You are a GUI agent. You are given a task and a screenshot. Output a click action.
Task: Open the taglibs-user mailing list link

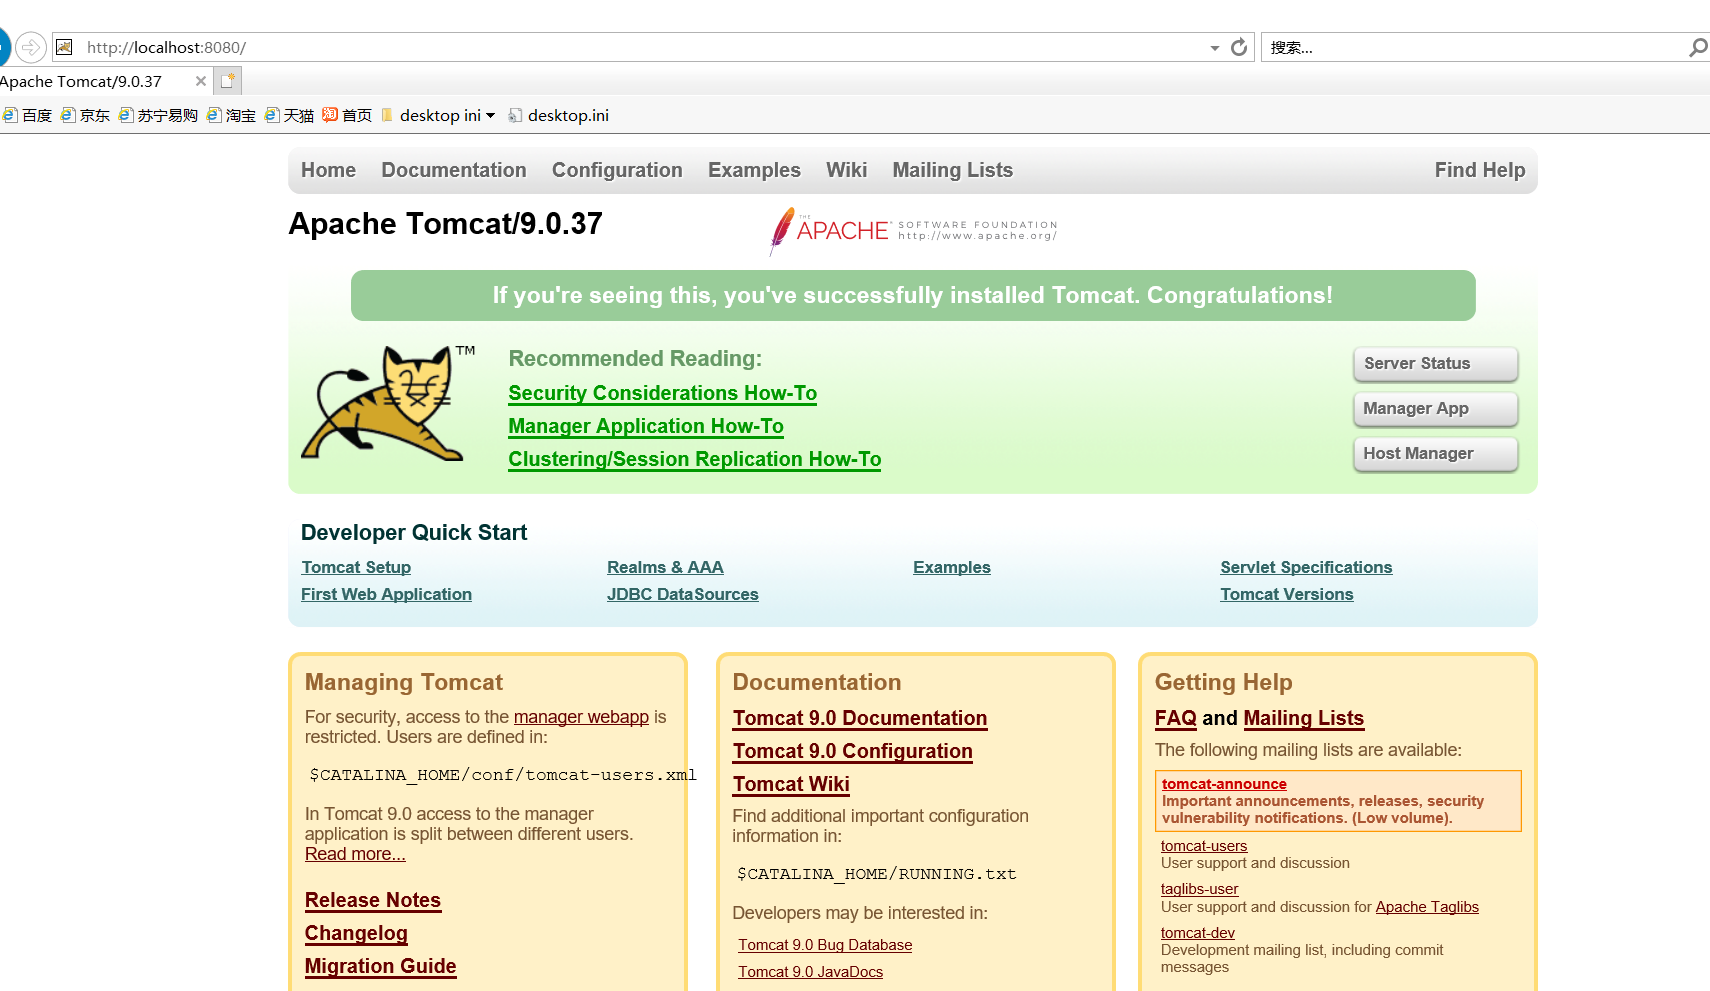[x=1199, y=889]
